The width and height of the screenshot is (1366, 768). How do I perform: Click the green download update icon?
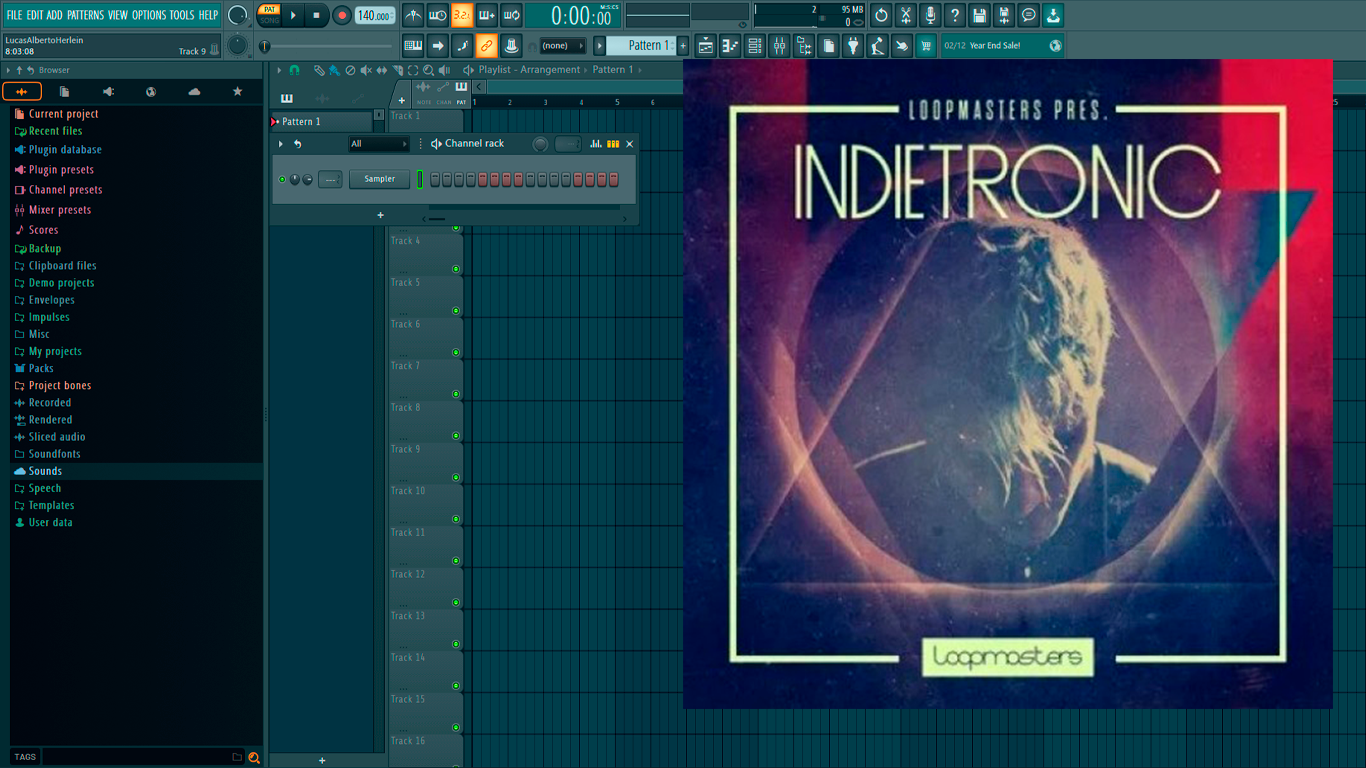coord(1053,15)
